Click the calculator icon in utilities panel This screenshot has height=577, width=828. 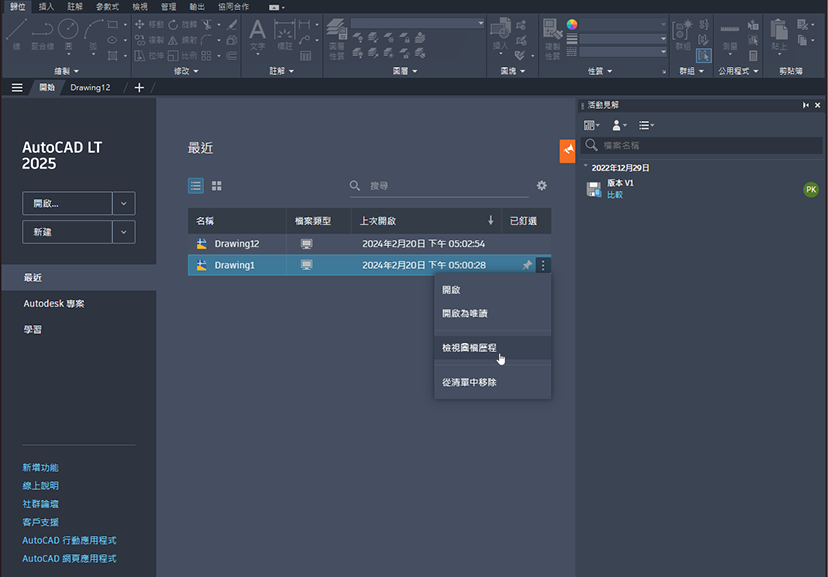point(753,55)
